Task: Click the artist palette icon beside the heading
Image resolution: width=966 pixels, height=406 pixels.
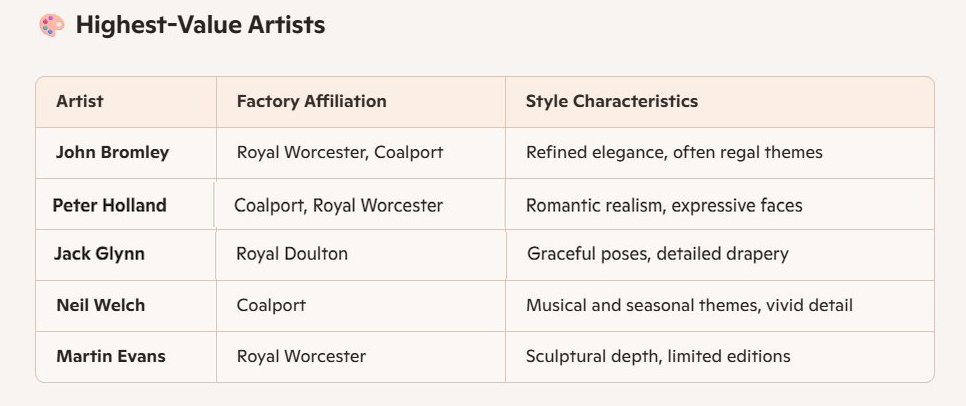Action: coord(52,26)
